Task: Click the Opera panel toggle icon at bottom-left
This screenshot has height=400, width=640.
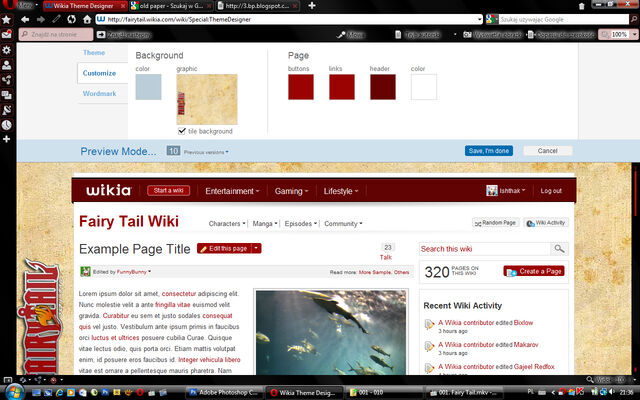Action: click(x=7, y=380)
